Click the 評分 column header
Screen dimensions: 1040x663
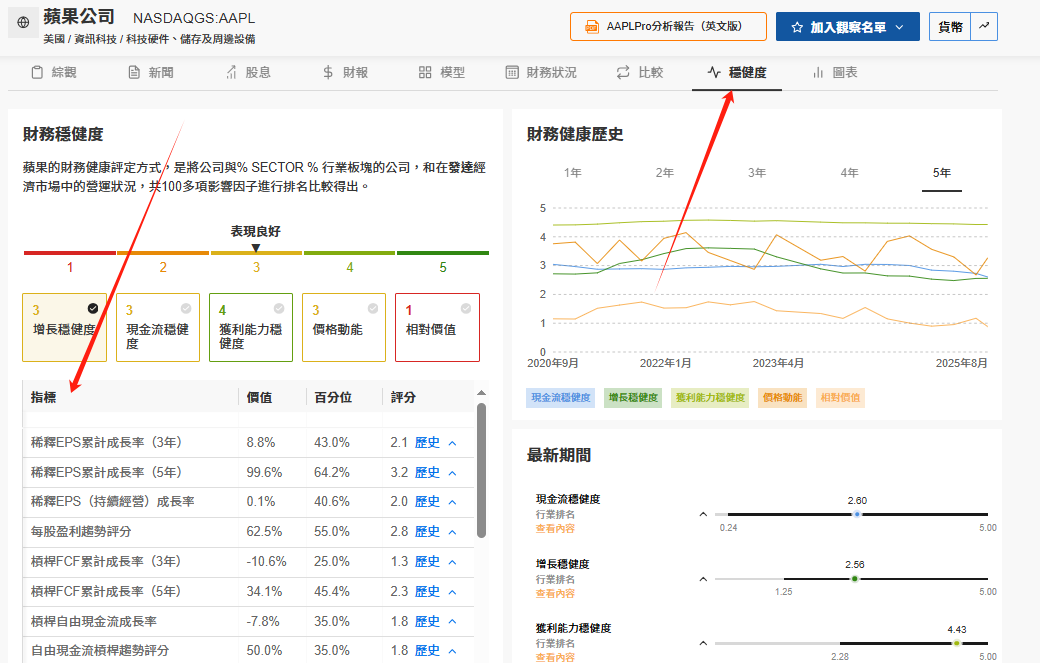click(403, 397)
